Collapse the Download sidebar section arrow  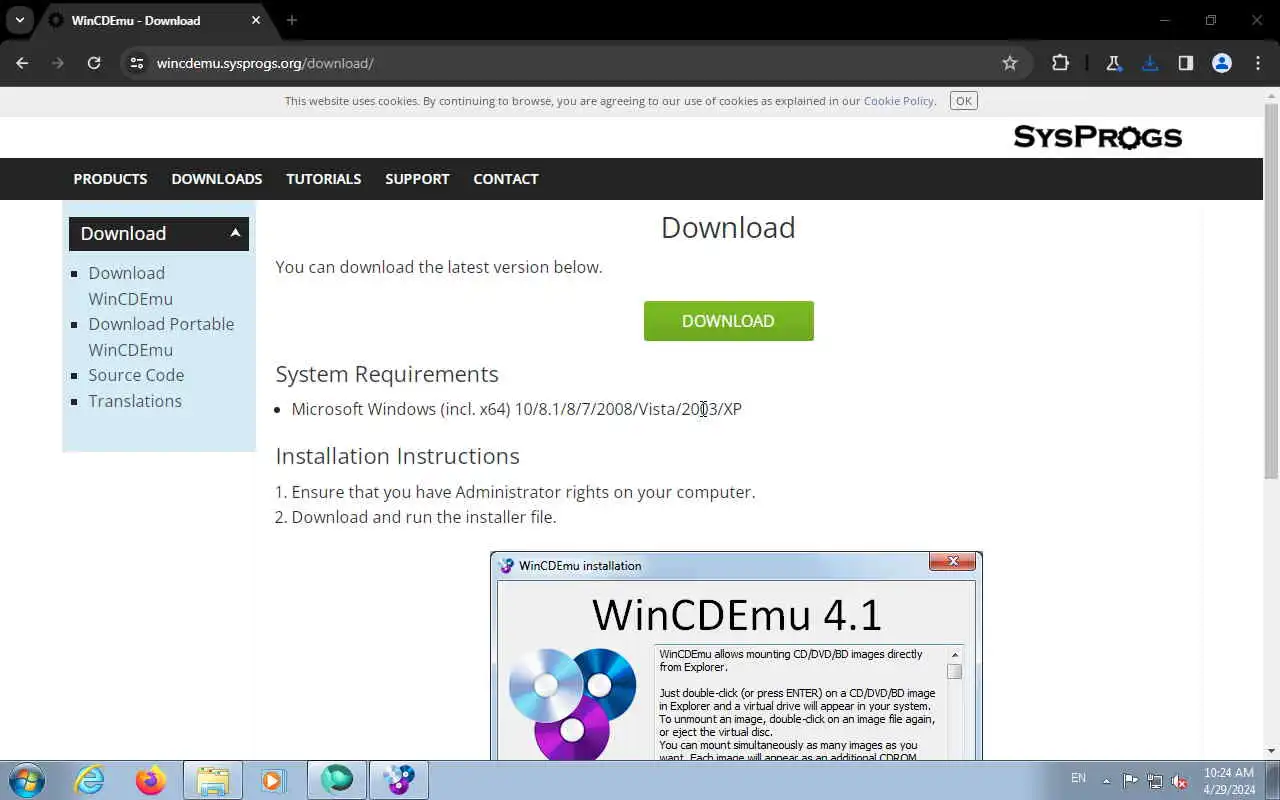235,233
